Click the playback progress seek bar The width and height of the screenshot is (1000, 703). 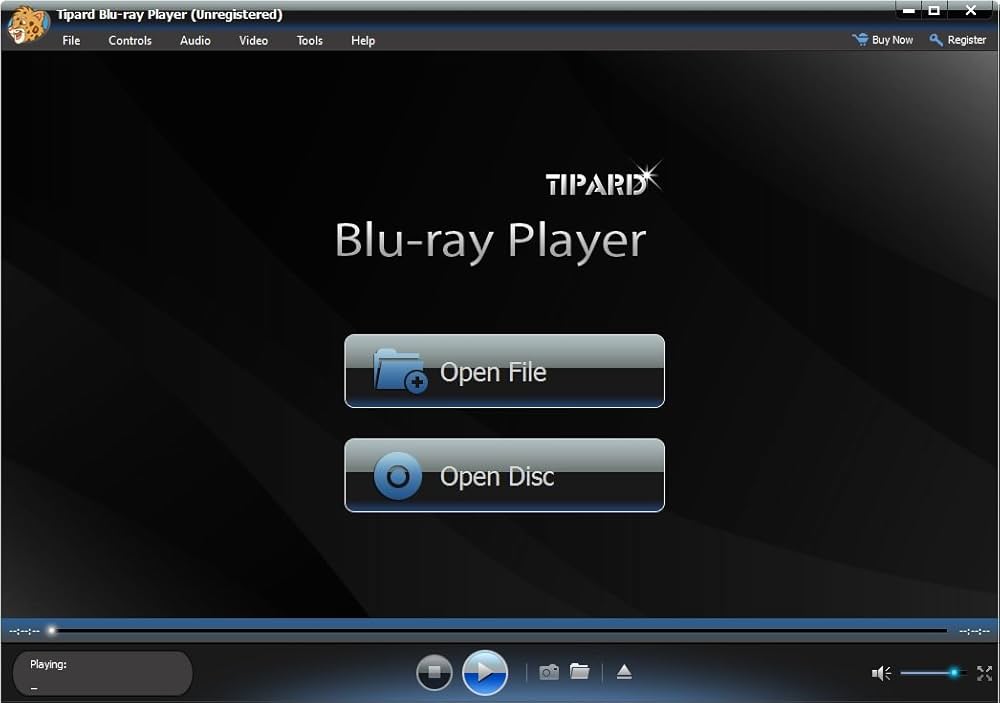(500, 631)
